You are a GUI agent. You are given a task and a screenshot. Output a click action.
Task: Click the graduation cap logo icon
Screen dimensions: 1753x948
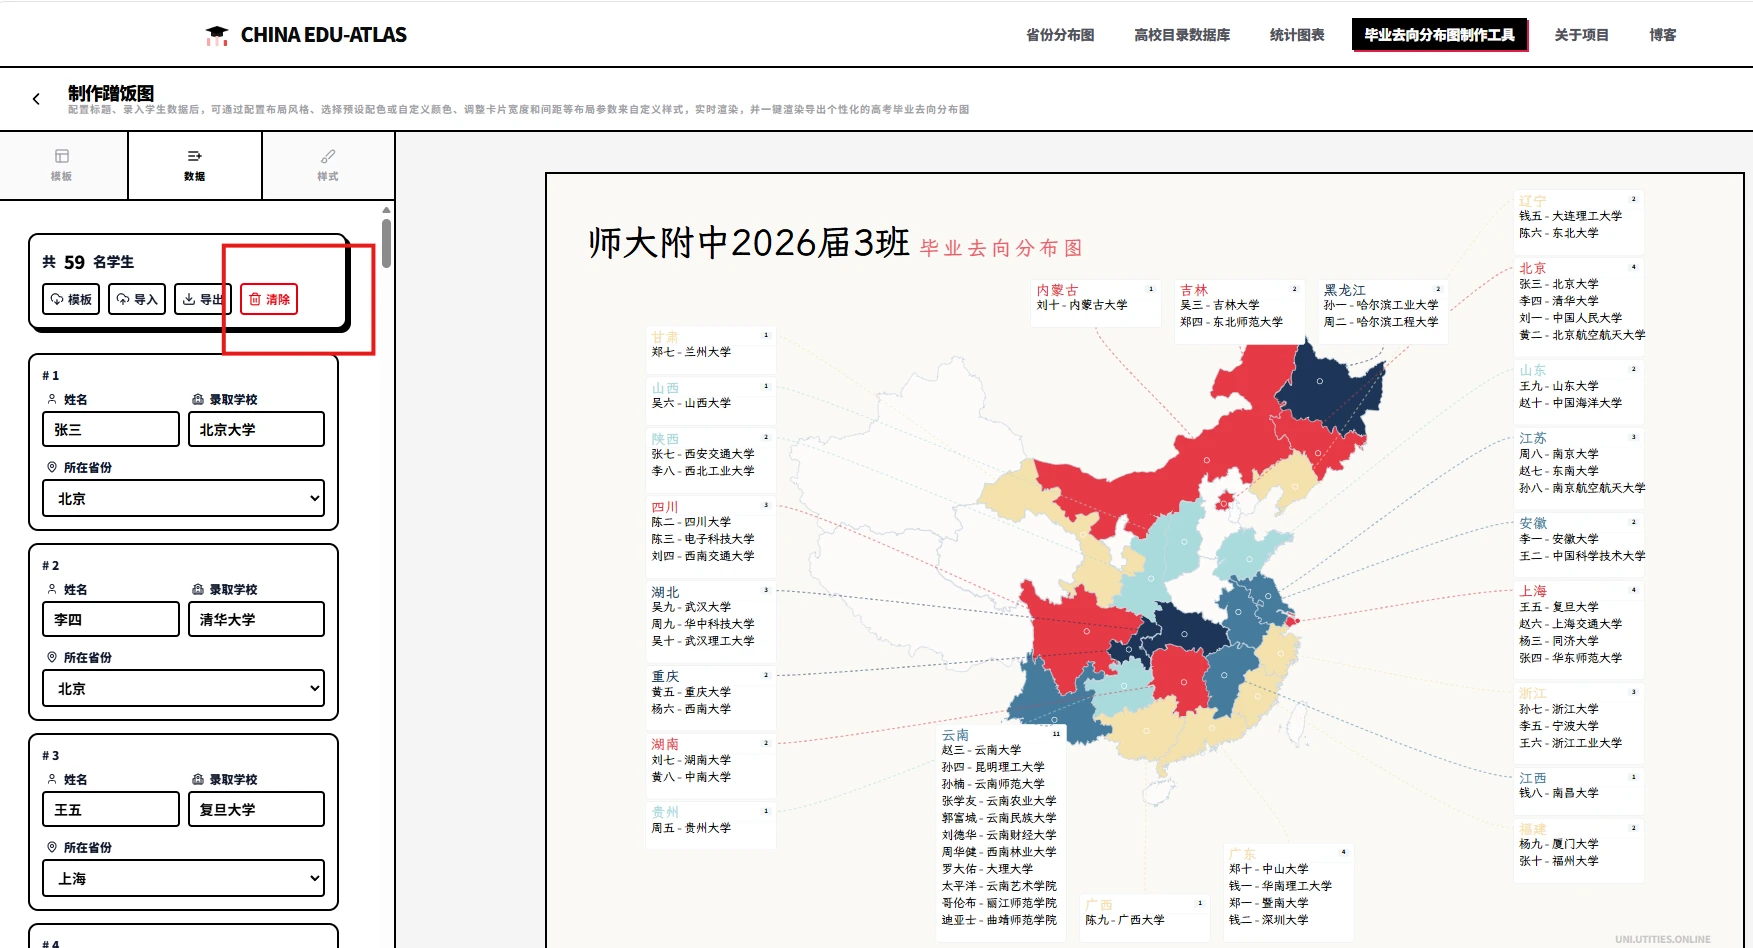pyautogui.click(x=217, y=35)
